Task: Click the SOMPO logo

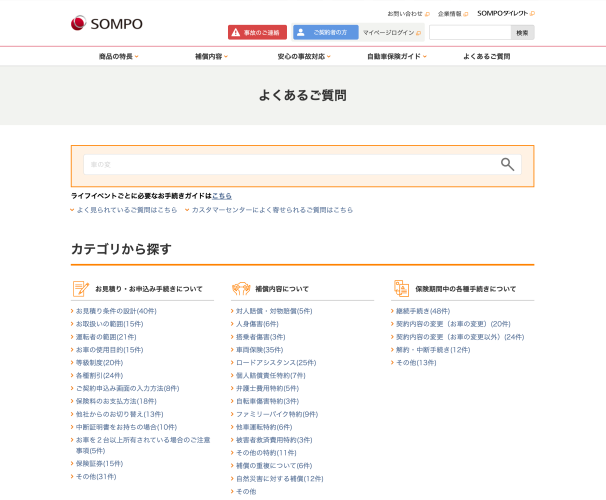Action: [107, 23]
